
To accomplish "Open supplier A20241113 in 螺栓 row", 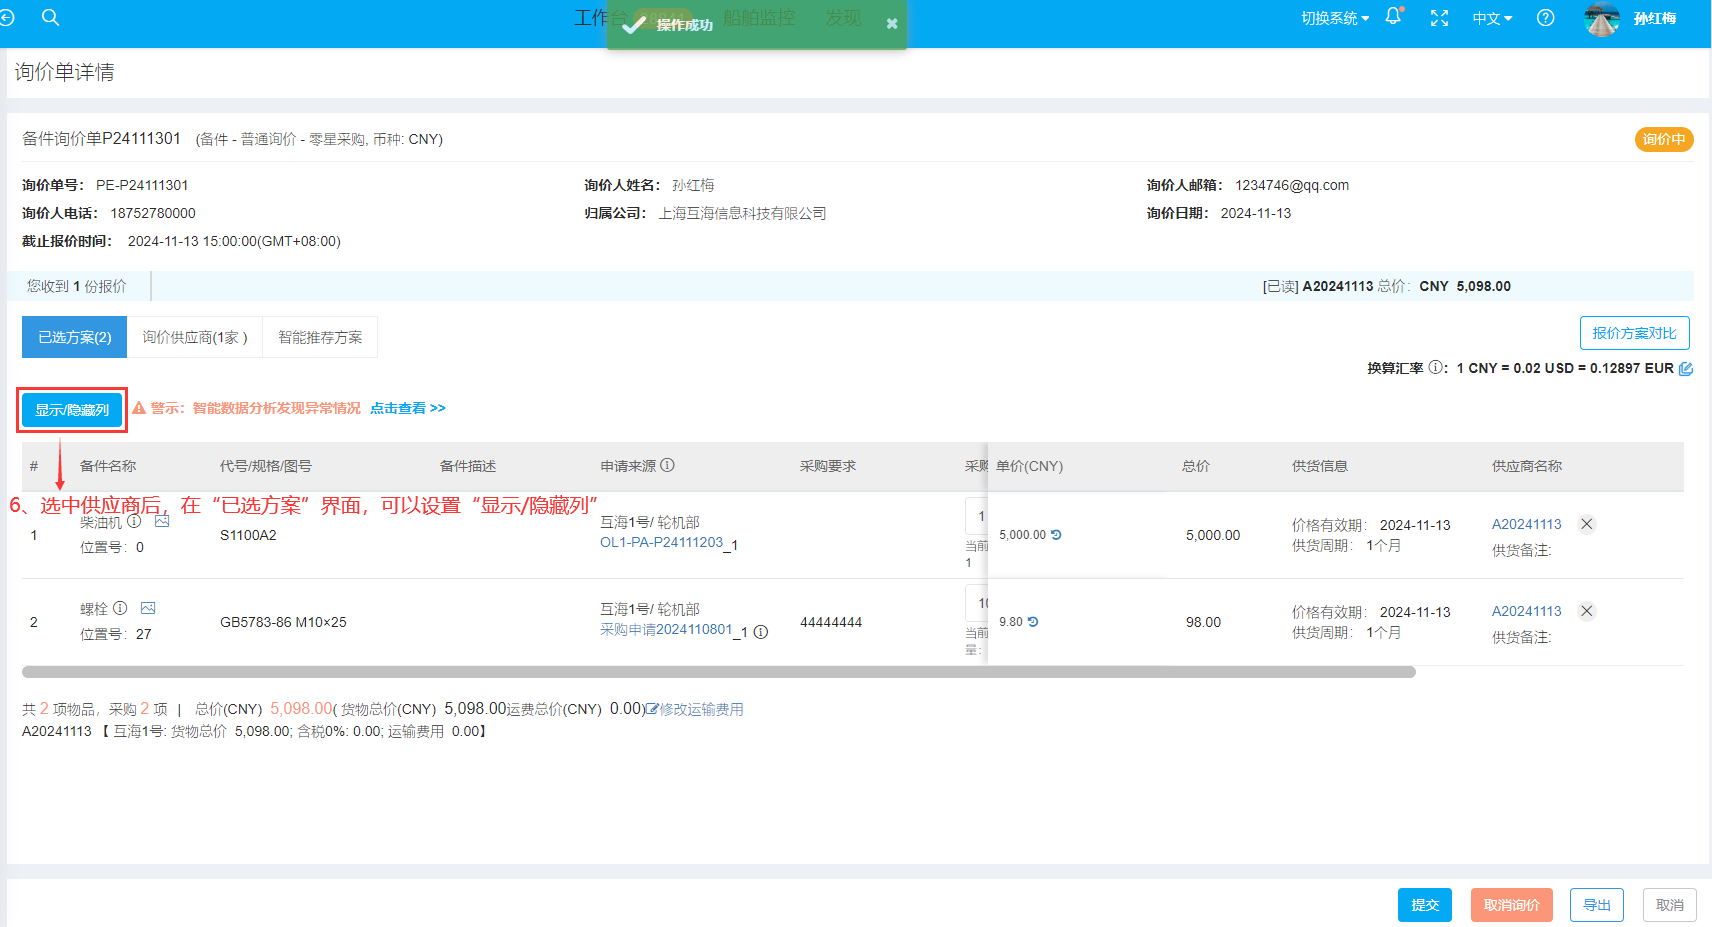I will pyautogui.click(x=1526, y=611).
